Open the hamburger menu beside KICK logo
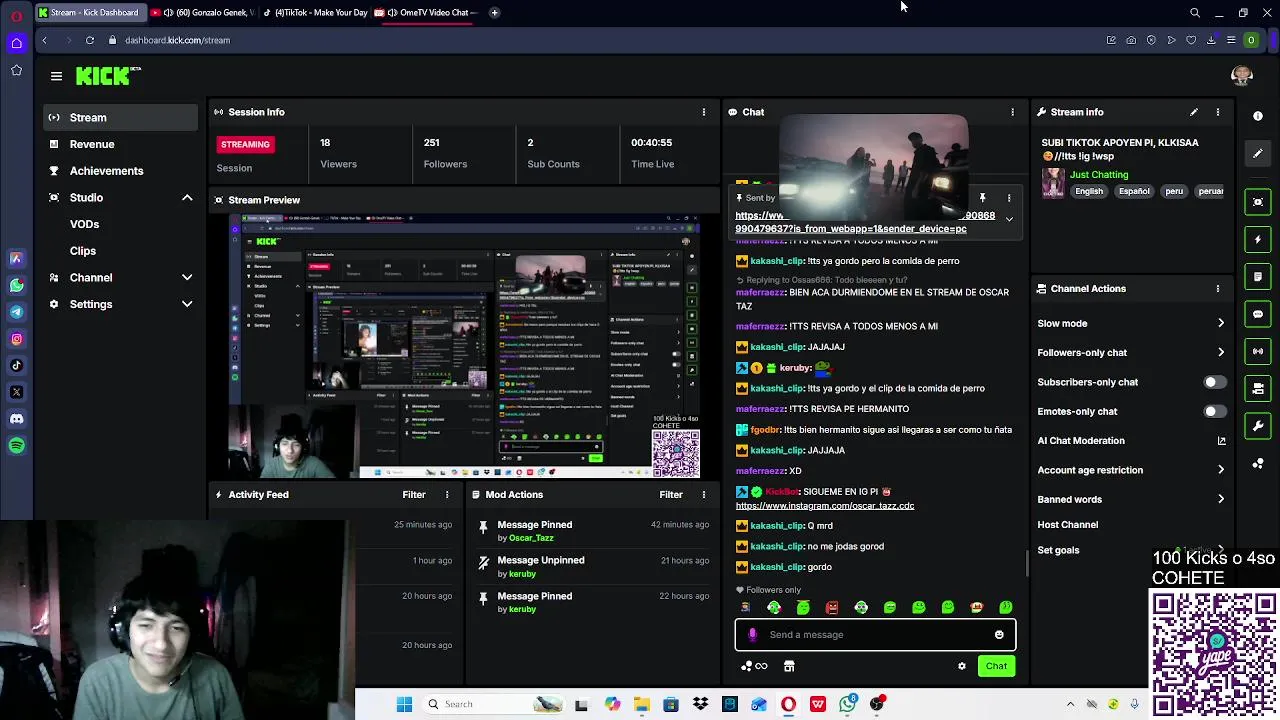The width and height of the screenshot is (1280, 720). click(56, 76)
